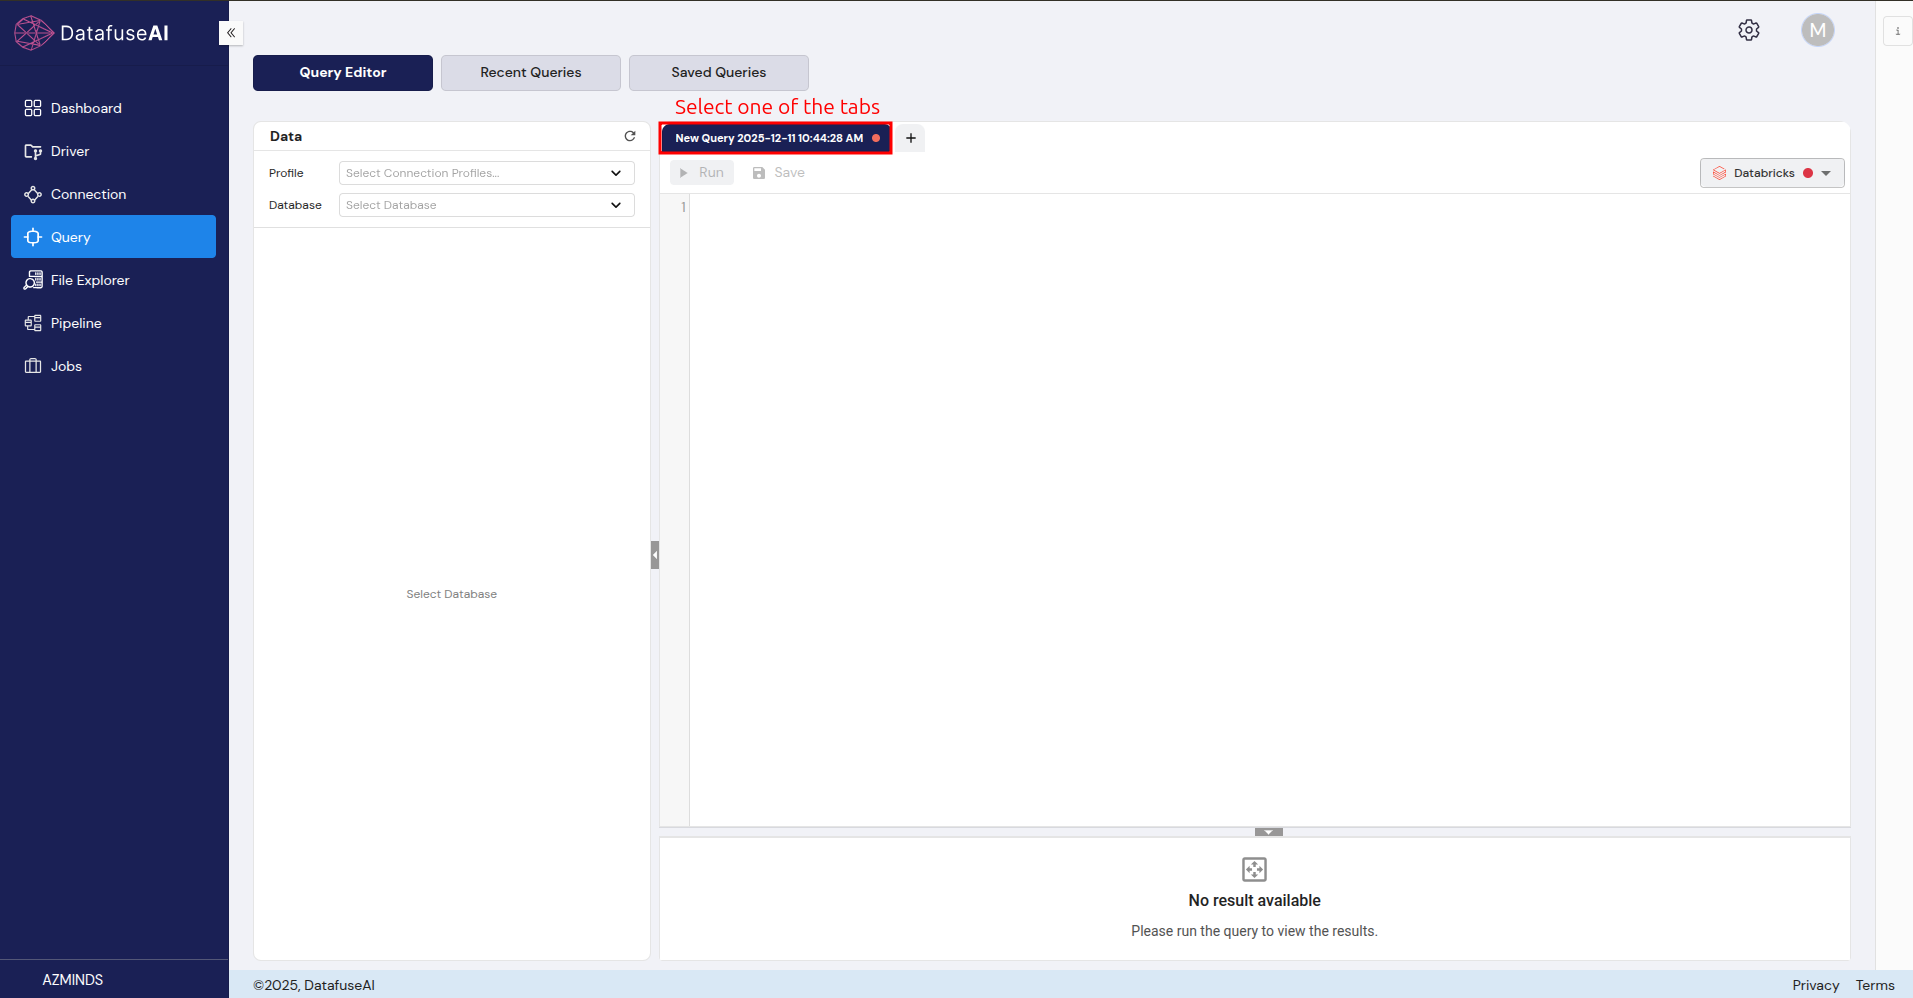
Task: Open the Jobs panel from sidebar
Action: click(65, 365)
